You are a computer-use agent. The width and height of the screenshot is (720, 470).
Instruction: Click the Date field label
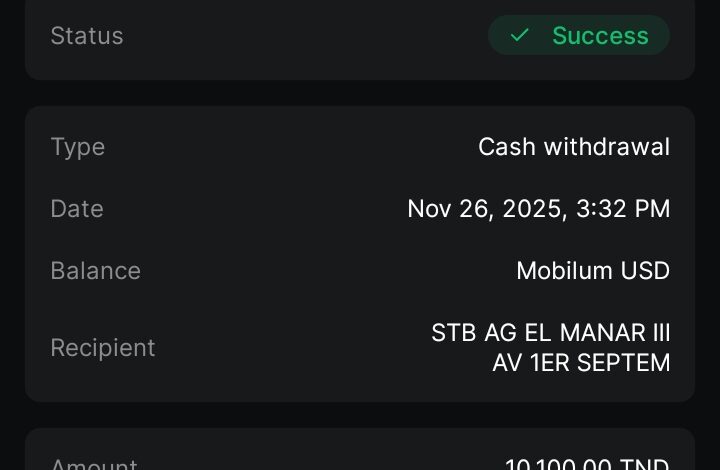(x=77, y=209)
